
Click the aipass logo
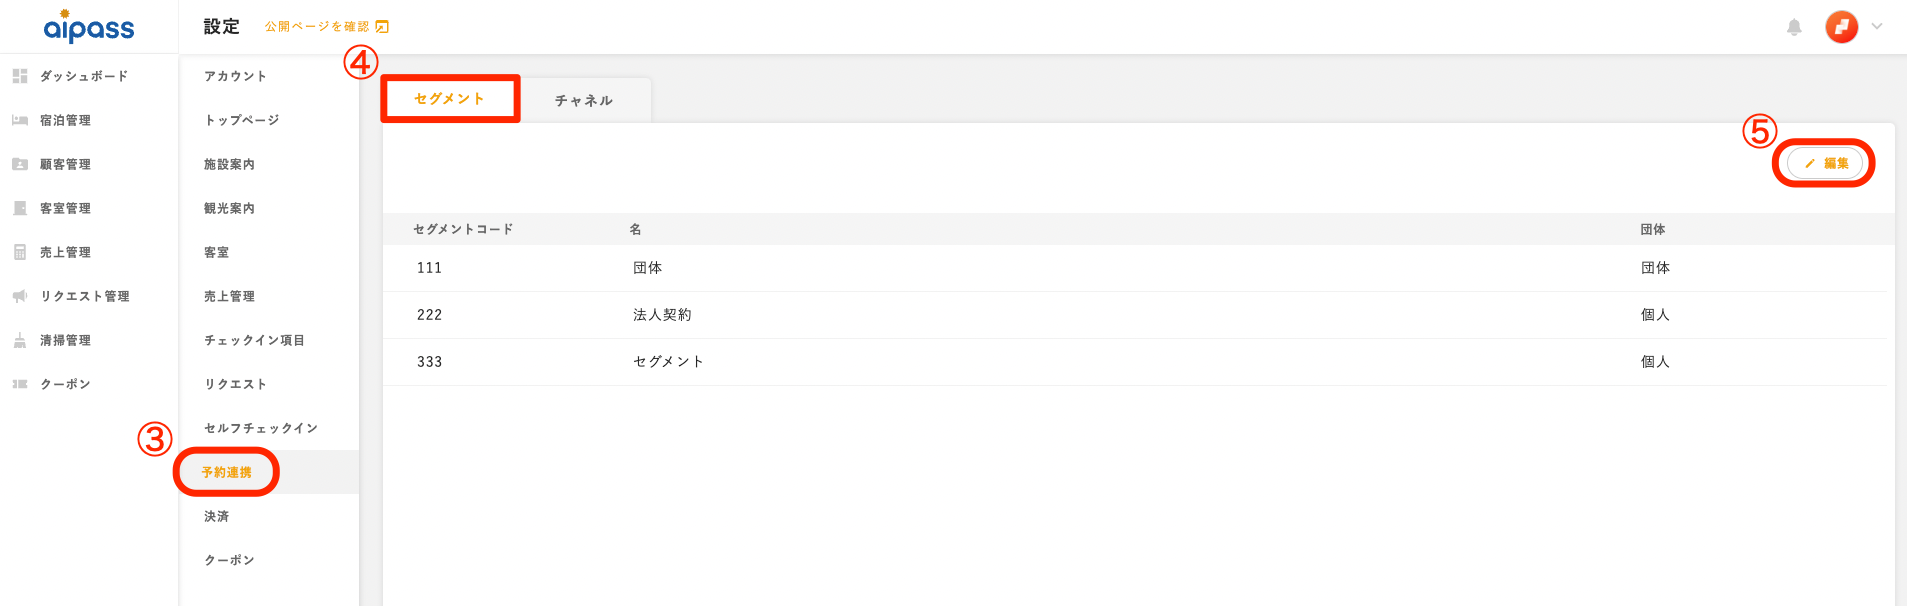coord(88,27)
